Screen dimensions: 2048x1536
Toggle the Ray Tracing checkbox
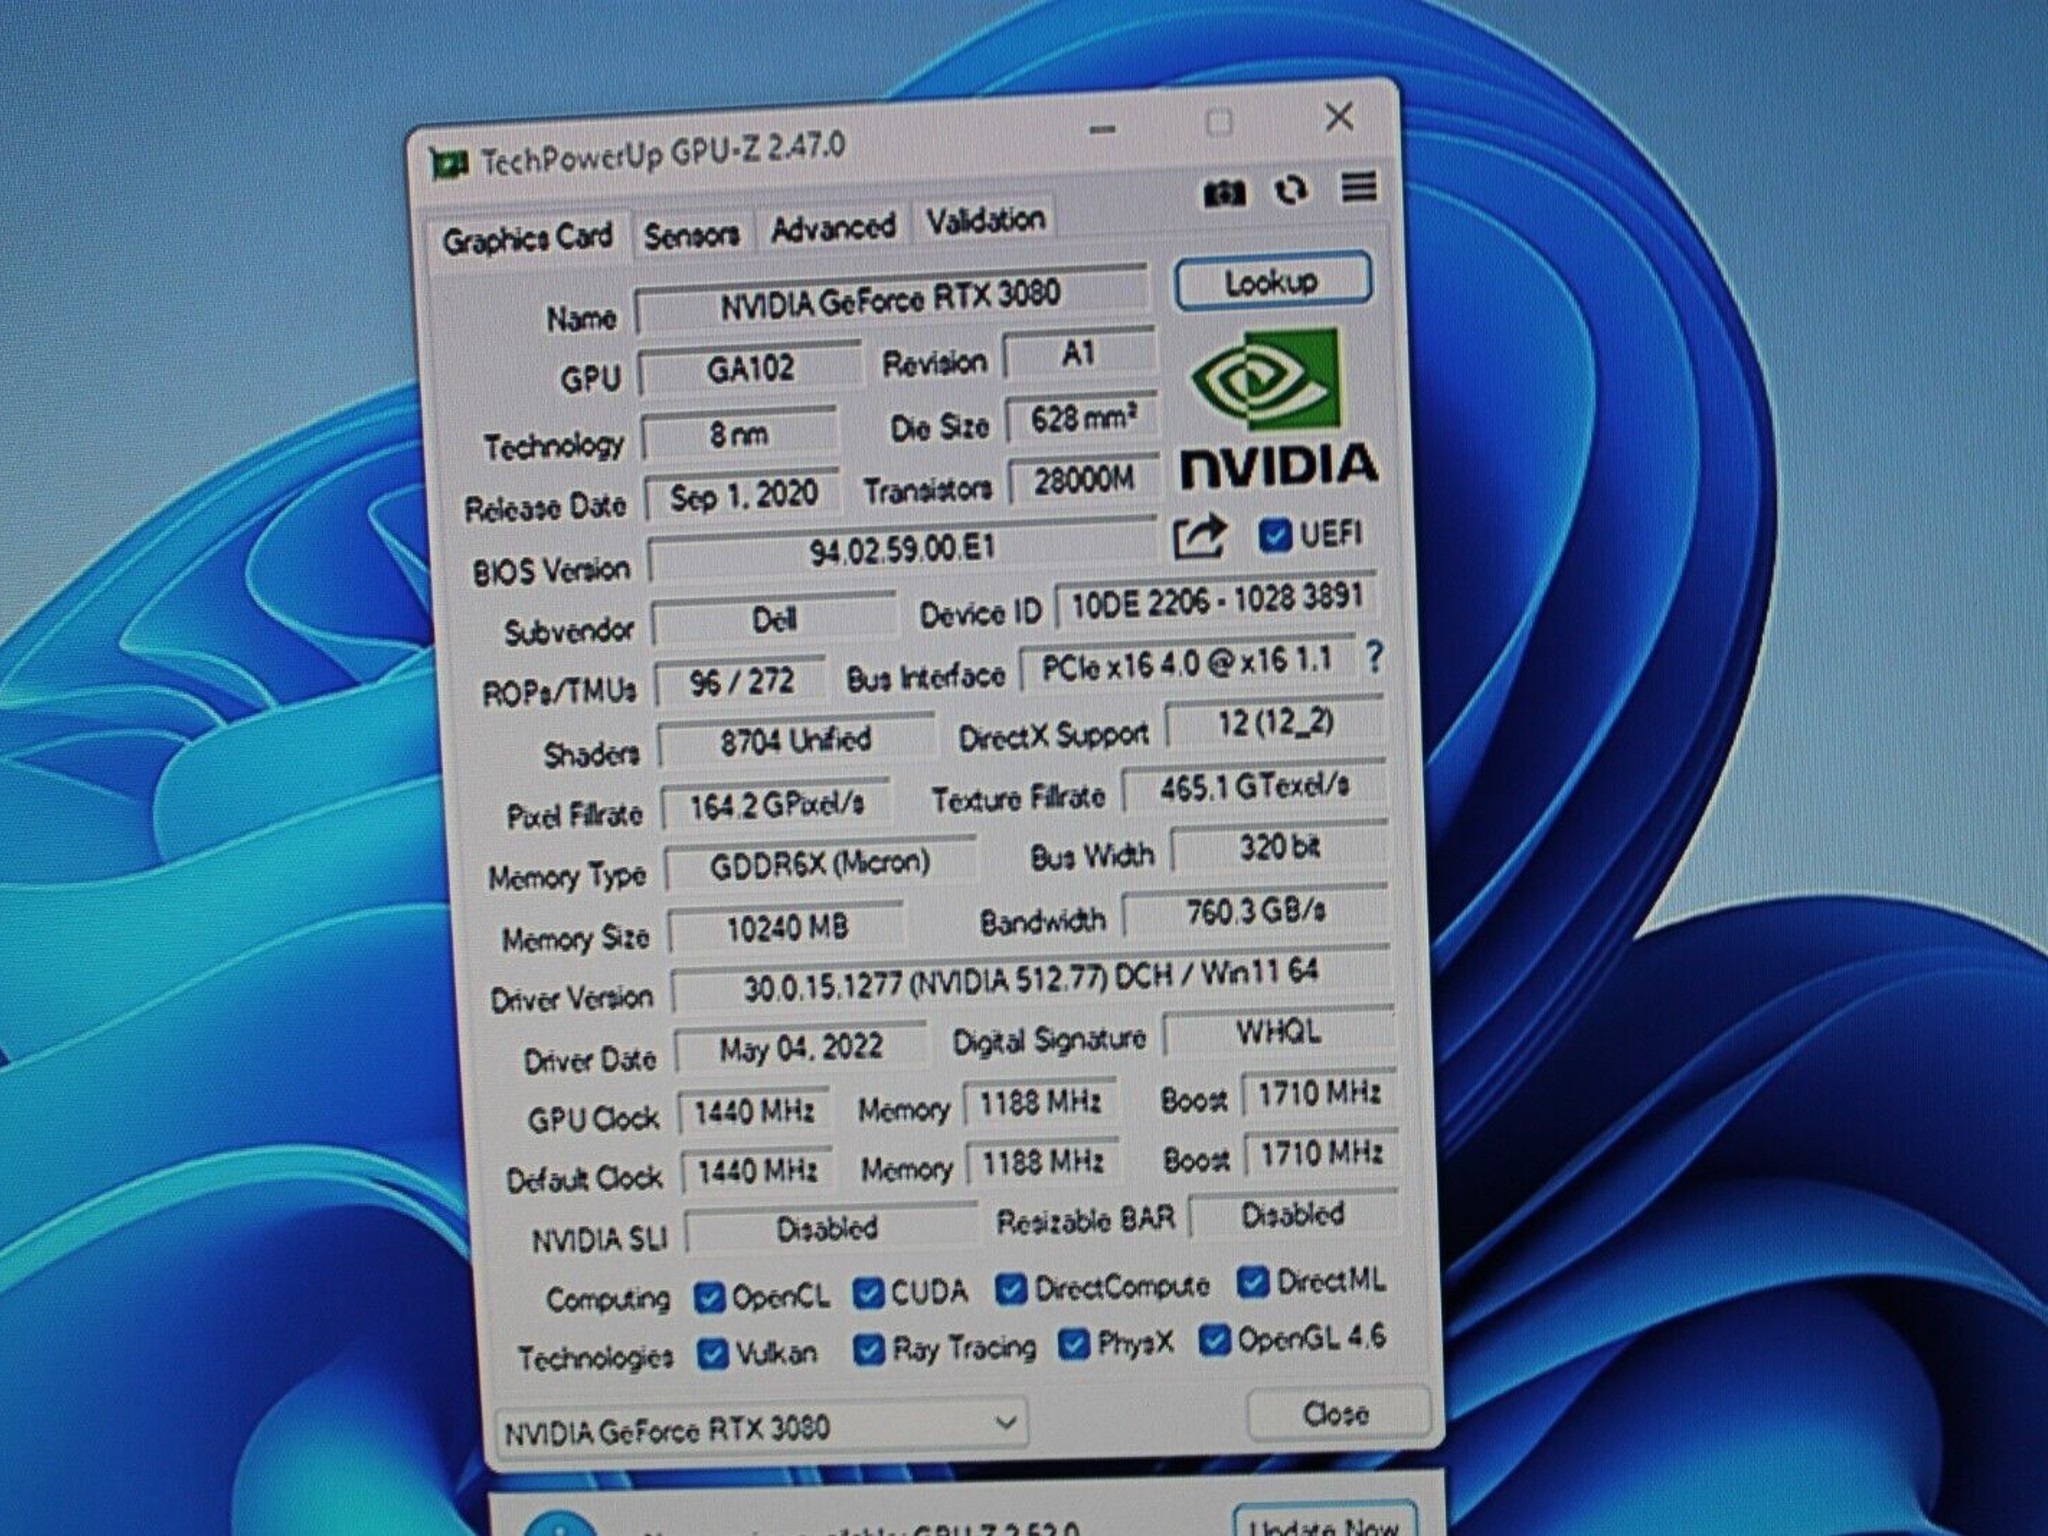pyautogui.click(x=867, y=1350)
